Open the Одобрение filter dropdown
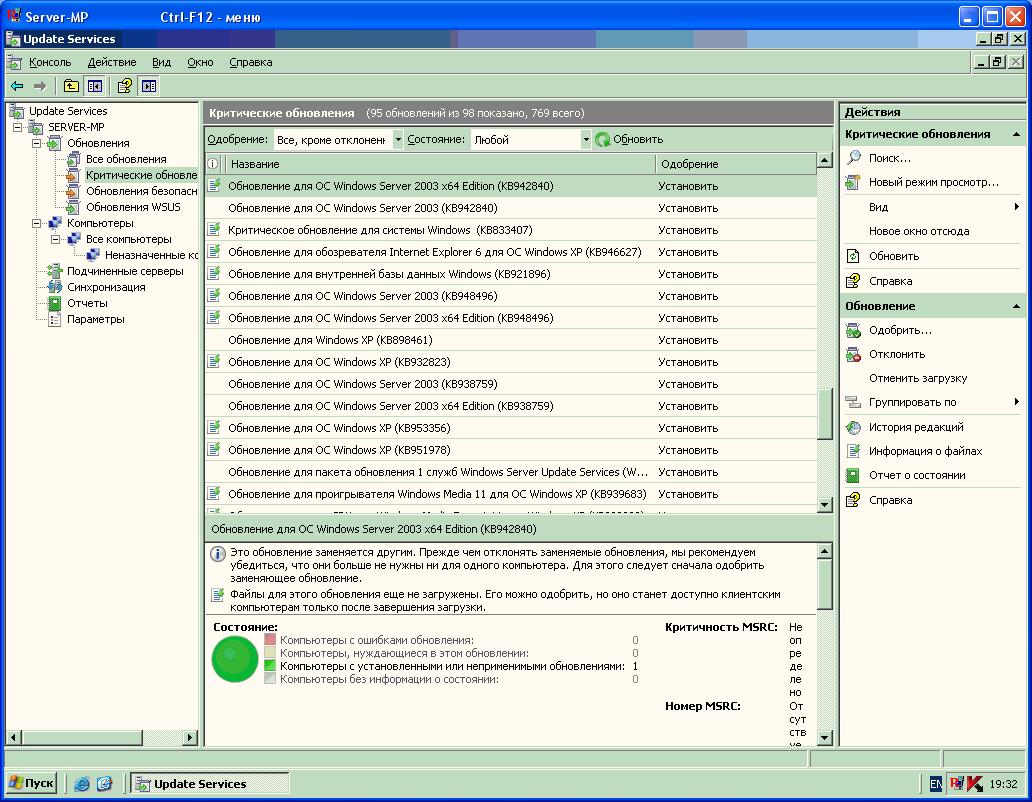The image size is (1032, 802). point(398,139)
